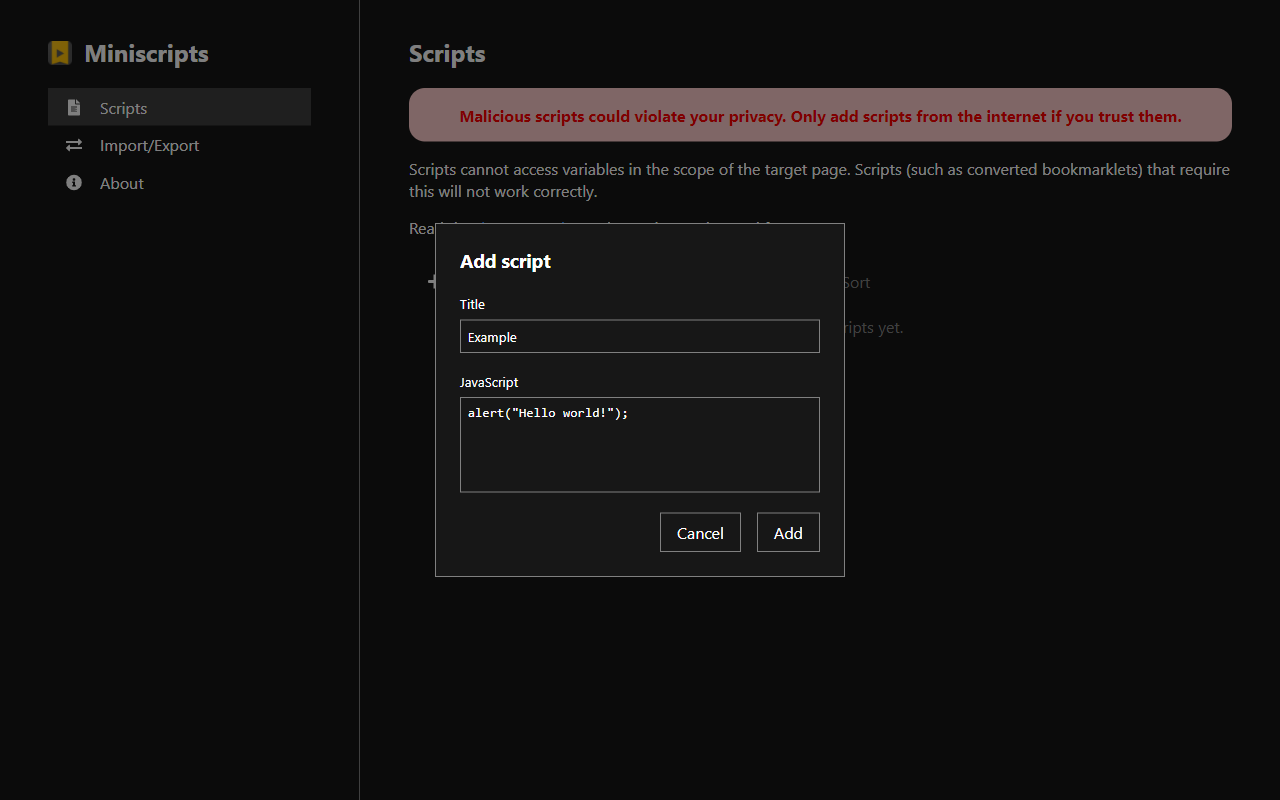Click the Miniscripts app title
Screen dimensions: 1280x800
pos(146,53)
